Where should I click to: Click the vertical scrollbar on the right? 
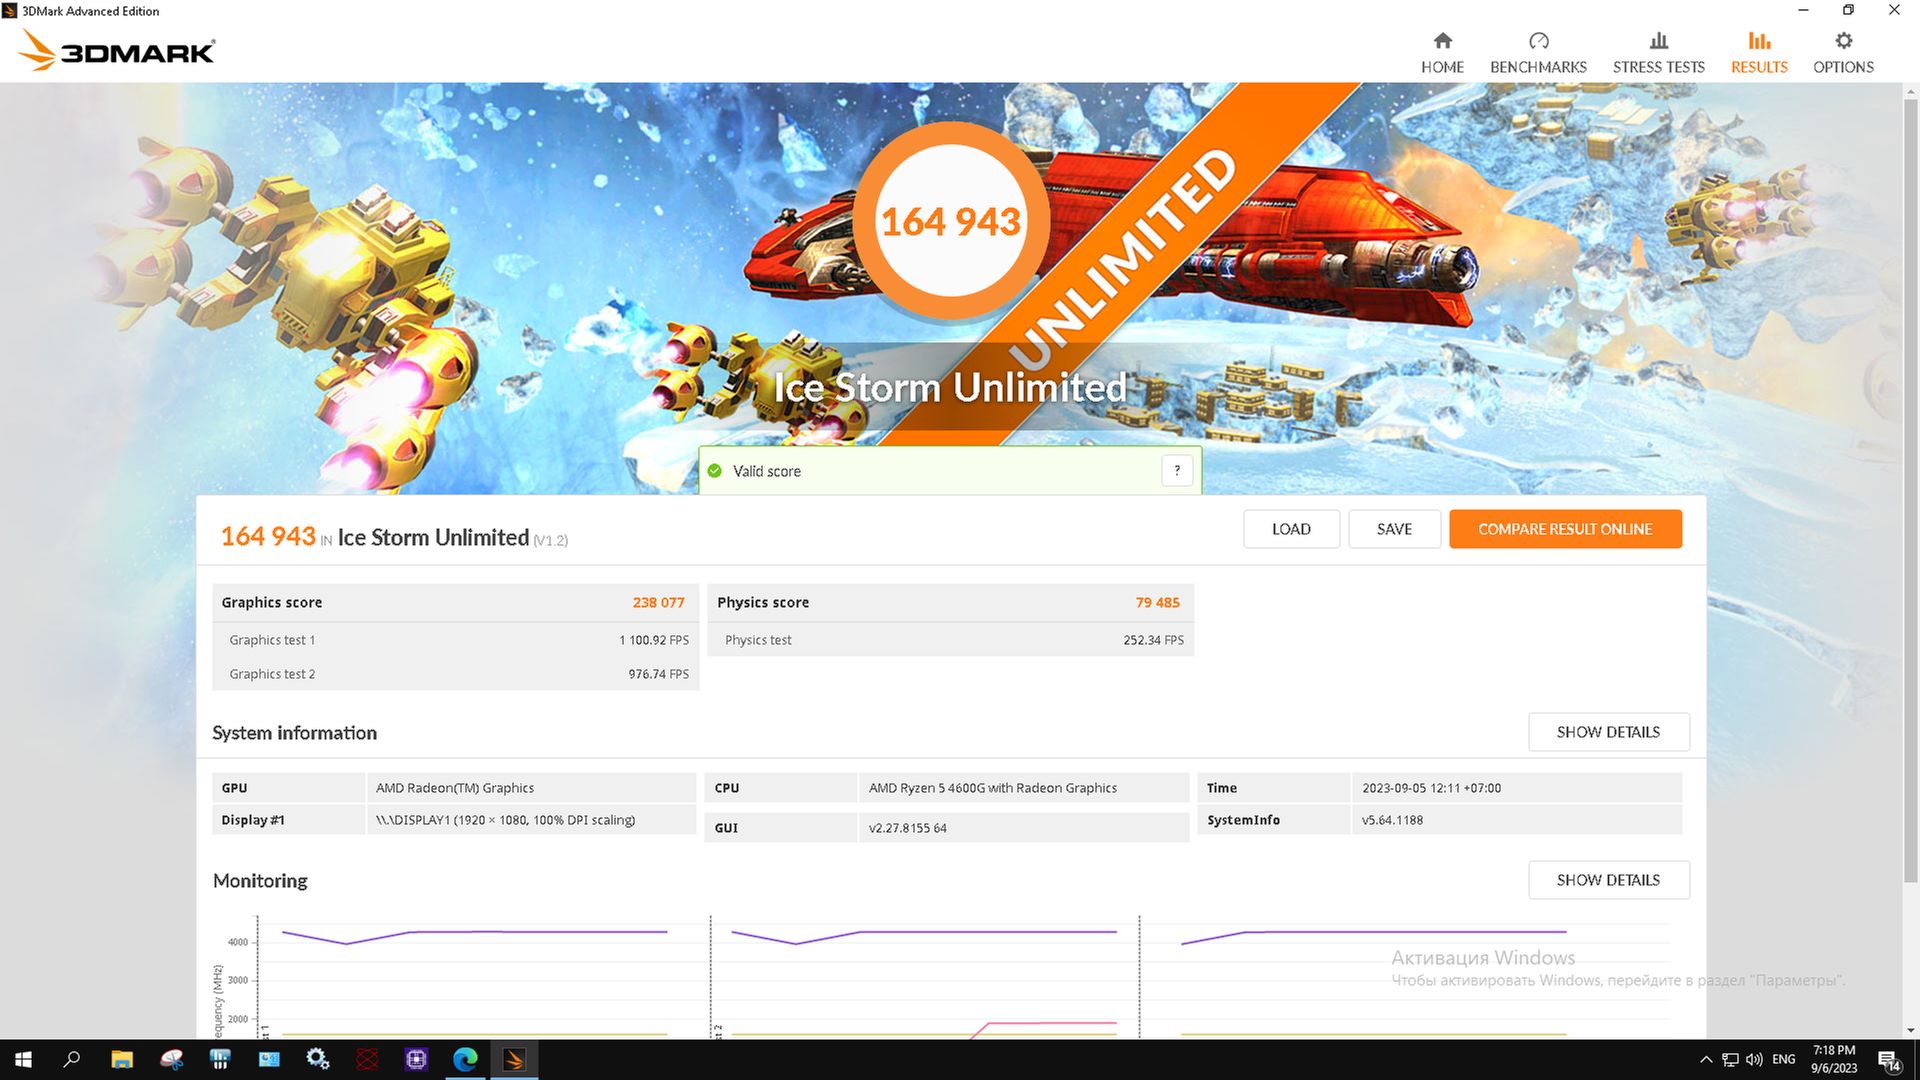(x=1911, y=490)
